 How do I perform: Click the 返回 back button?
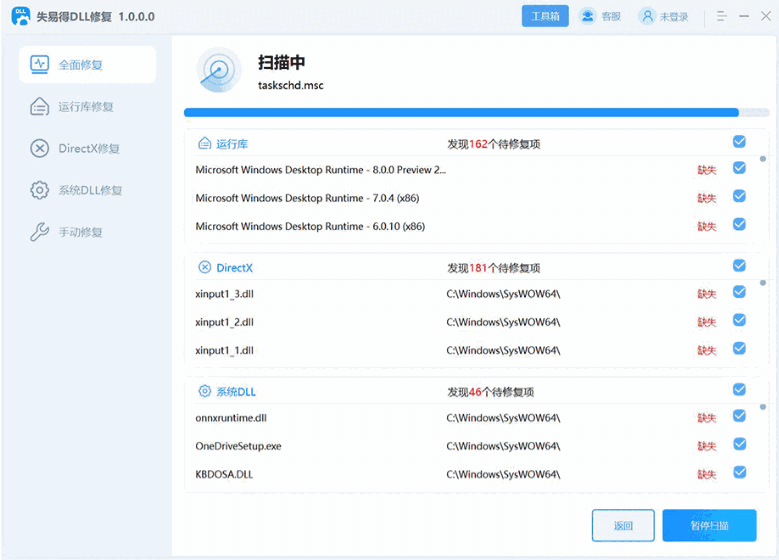(x=623, y=526)
